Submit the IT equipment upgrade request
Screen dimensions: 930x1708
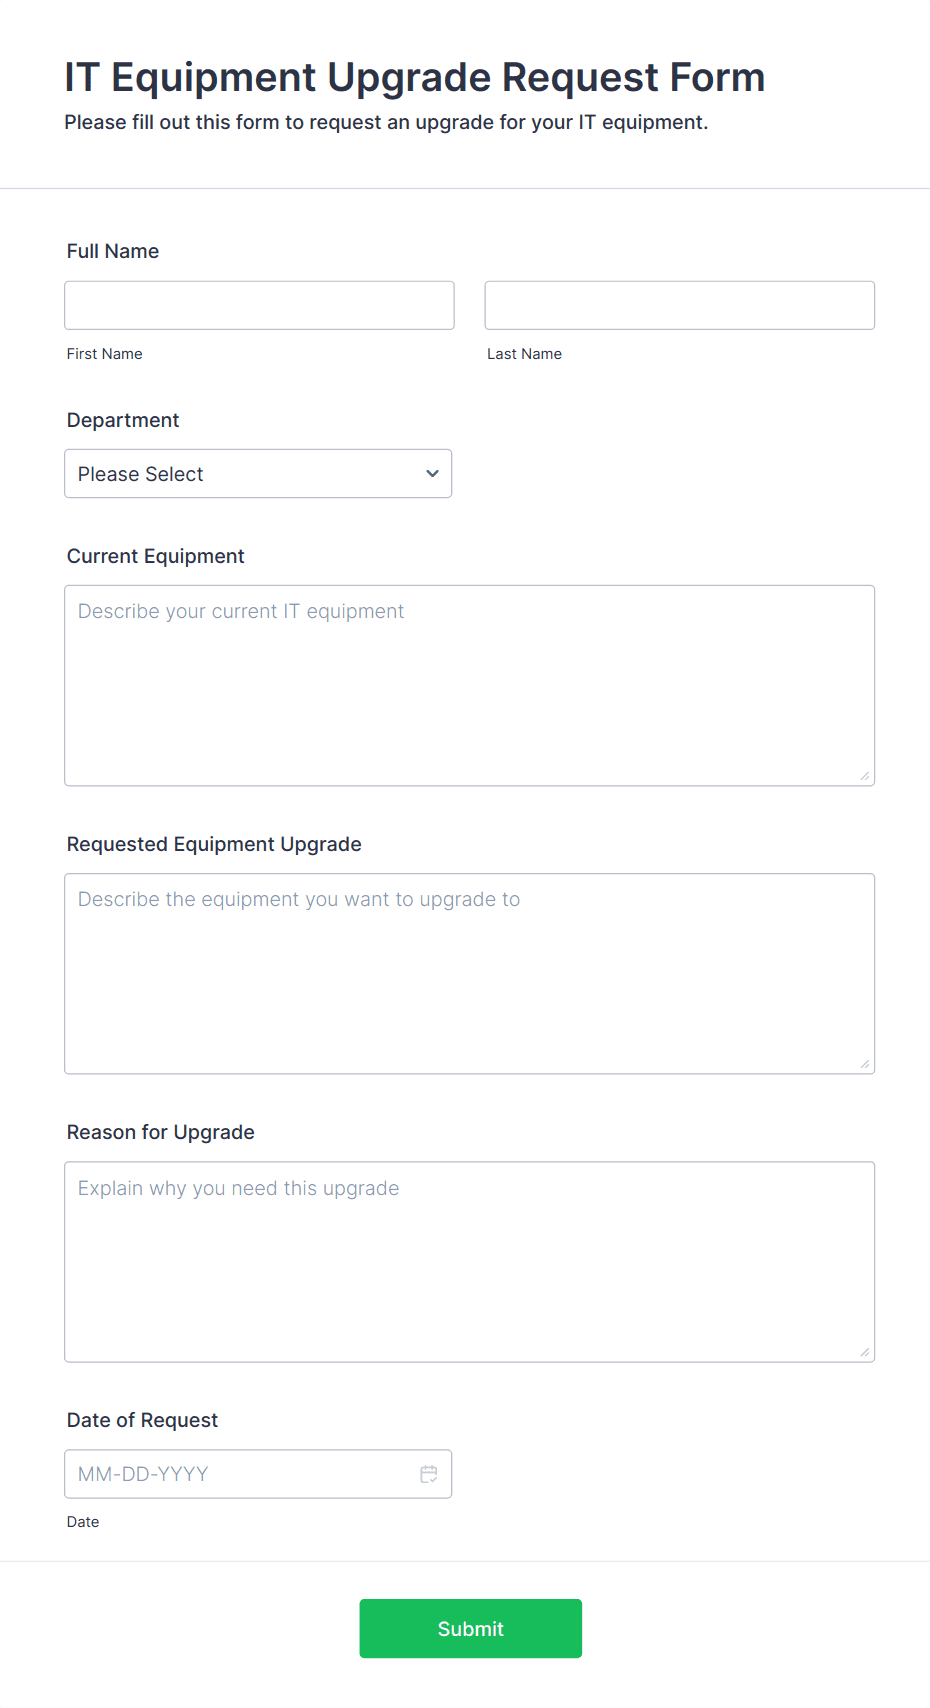(x=470, y=1628)
